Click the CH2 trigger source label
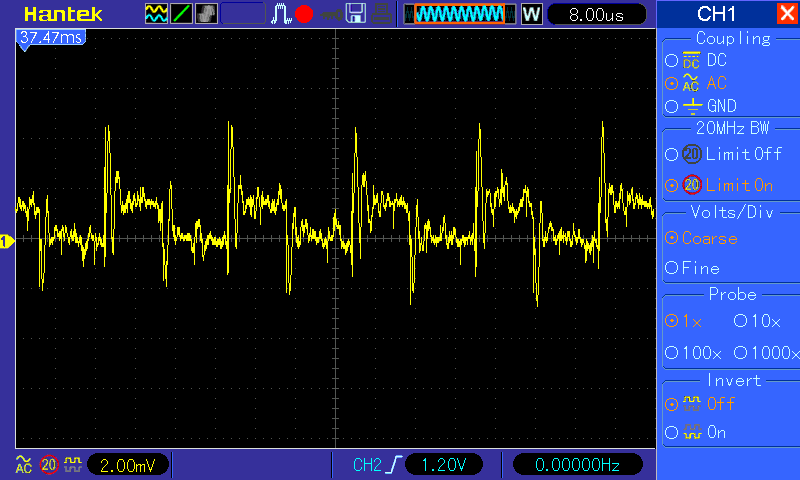Image resolution: width=800 pixels, height=480 pixels. (367, 465)
